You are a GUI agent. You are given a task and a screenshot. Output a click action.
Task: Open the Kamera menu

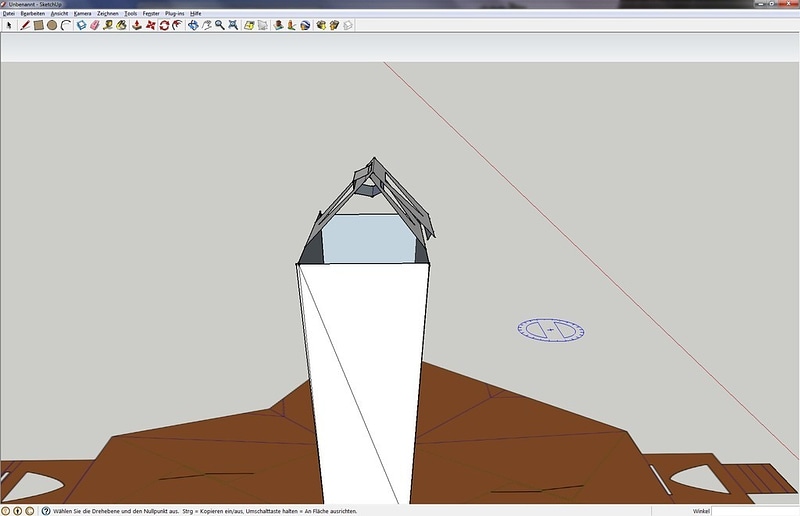[82, 13]
